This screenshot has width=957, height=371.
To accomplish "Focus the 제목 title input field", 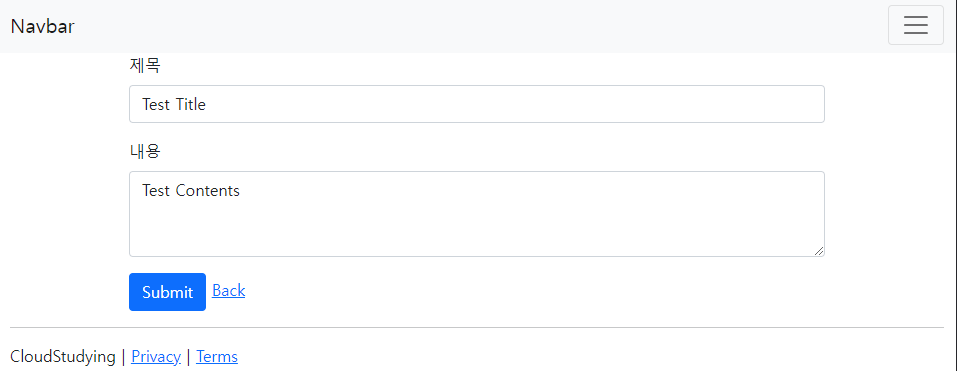I will [477, 104].
